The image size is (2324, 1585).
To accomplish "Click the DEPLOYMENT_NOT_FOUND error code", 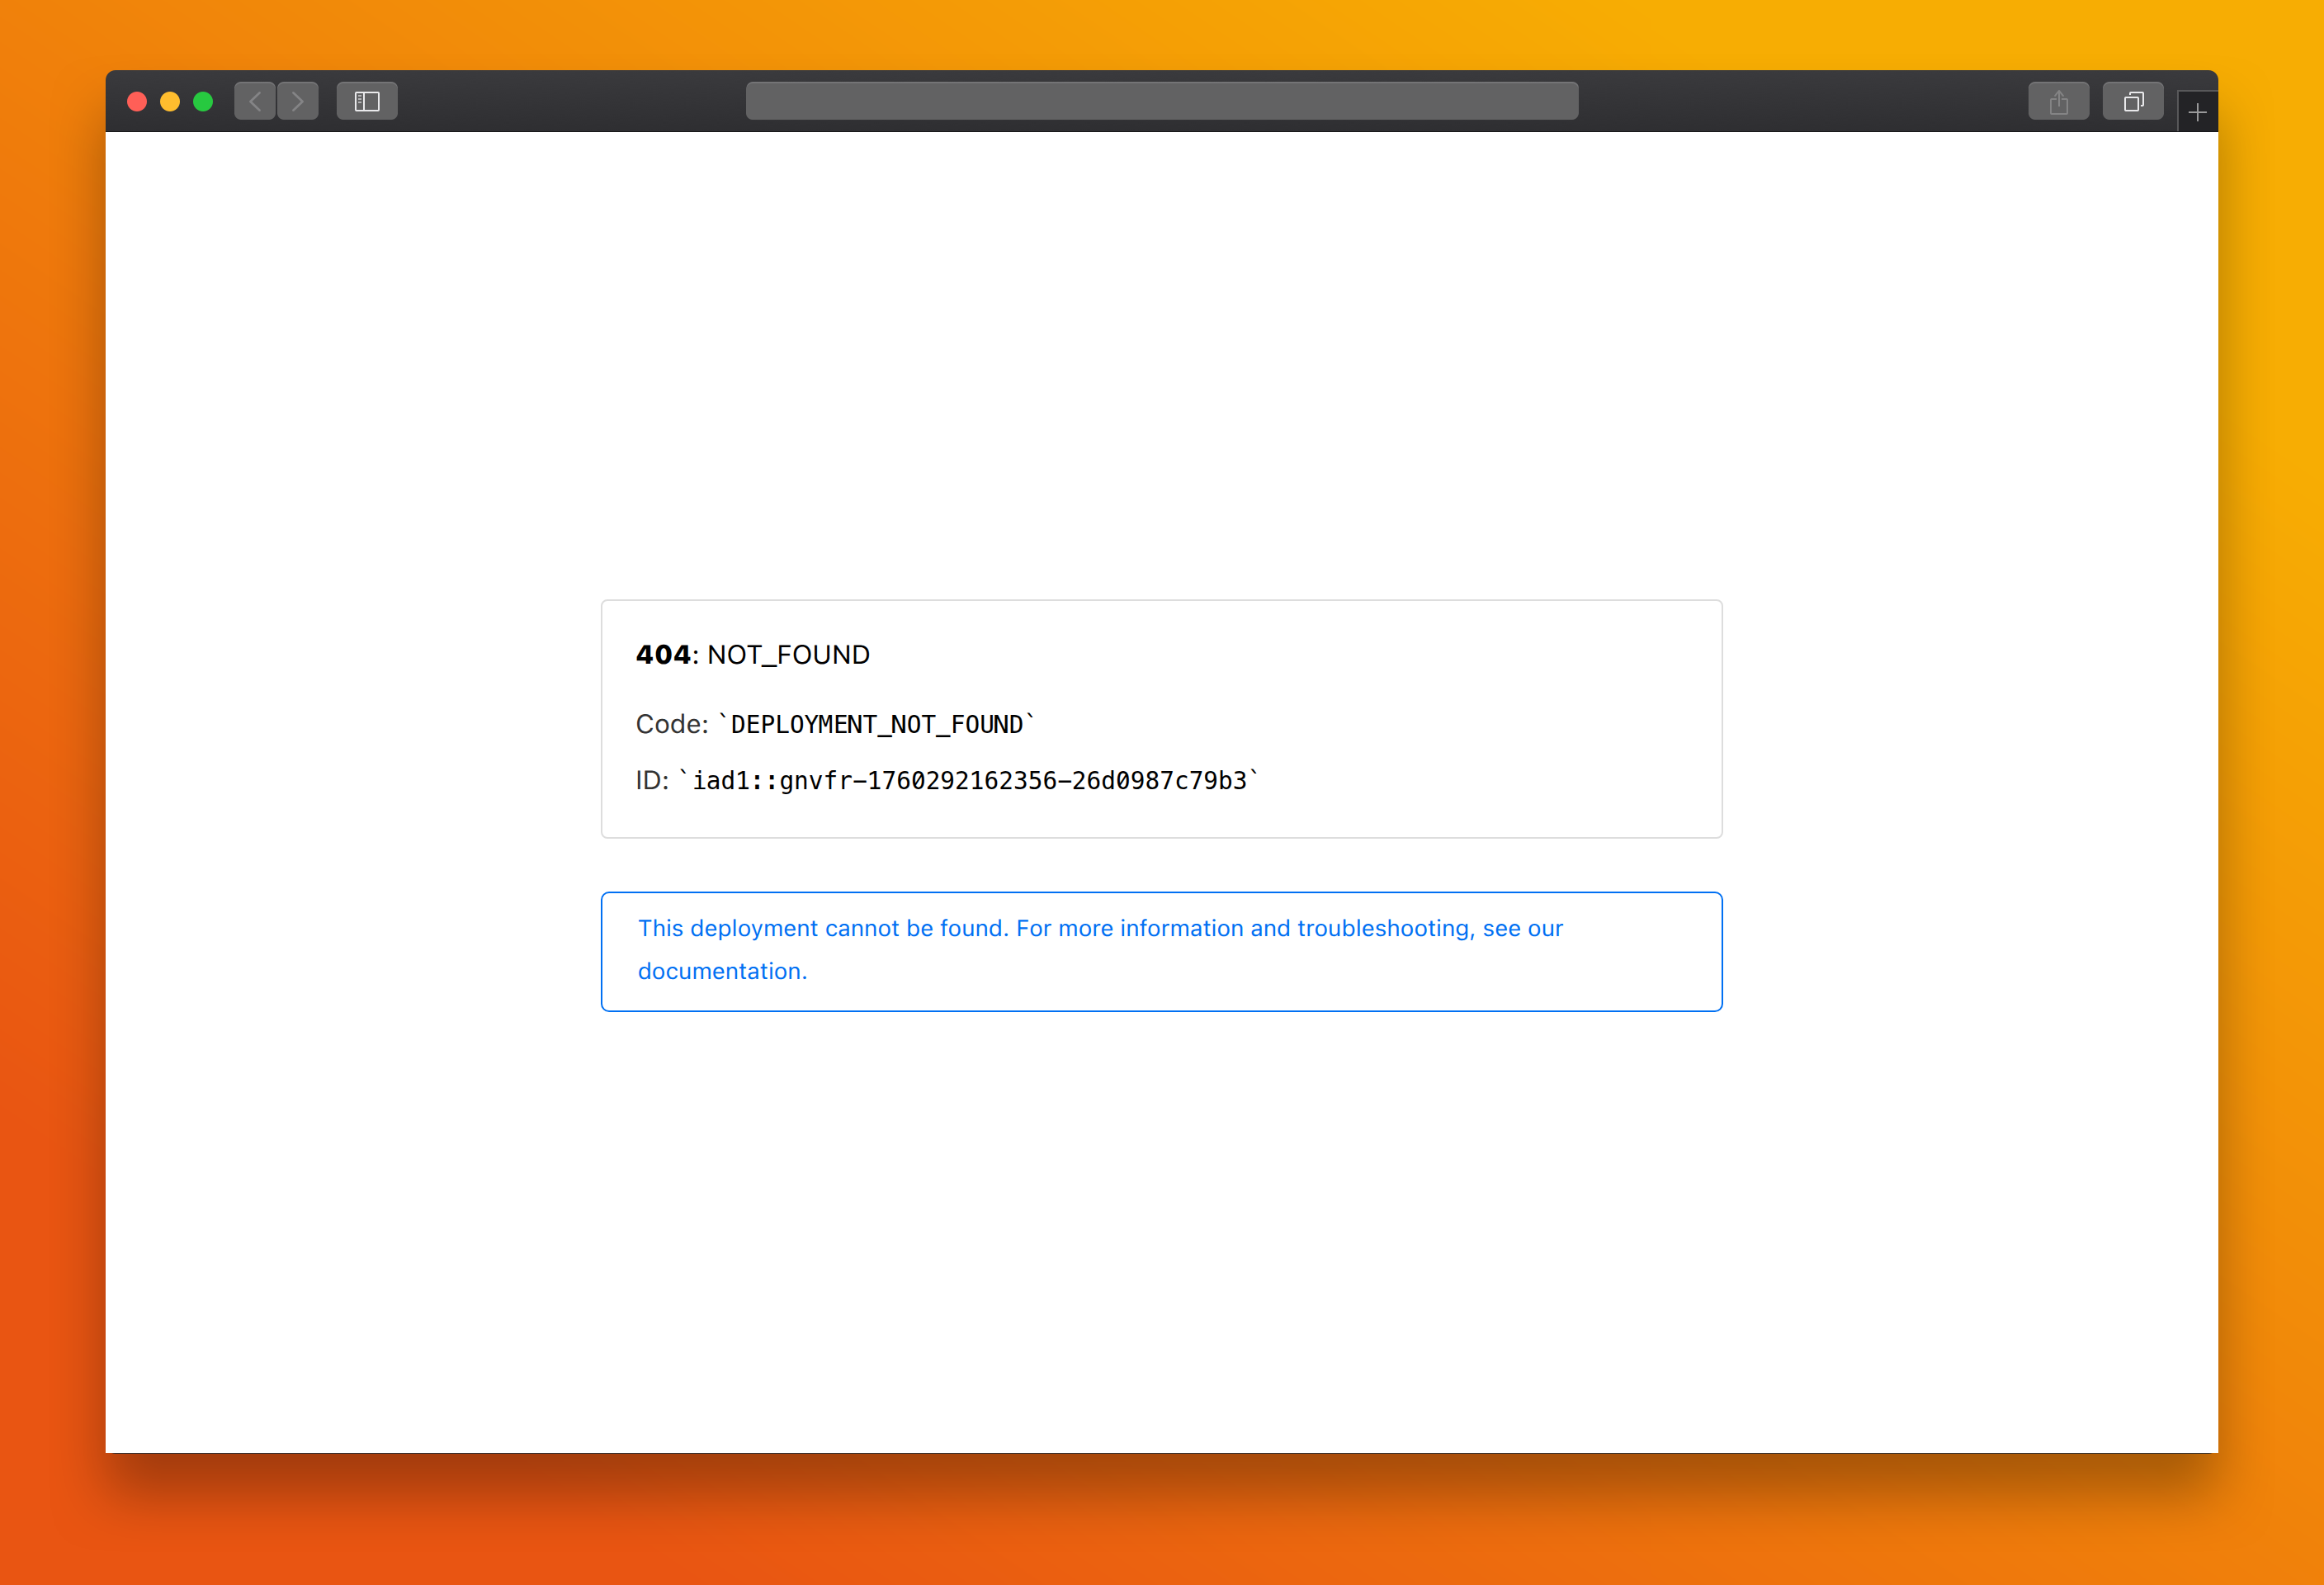I will 876,724.
